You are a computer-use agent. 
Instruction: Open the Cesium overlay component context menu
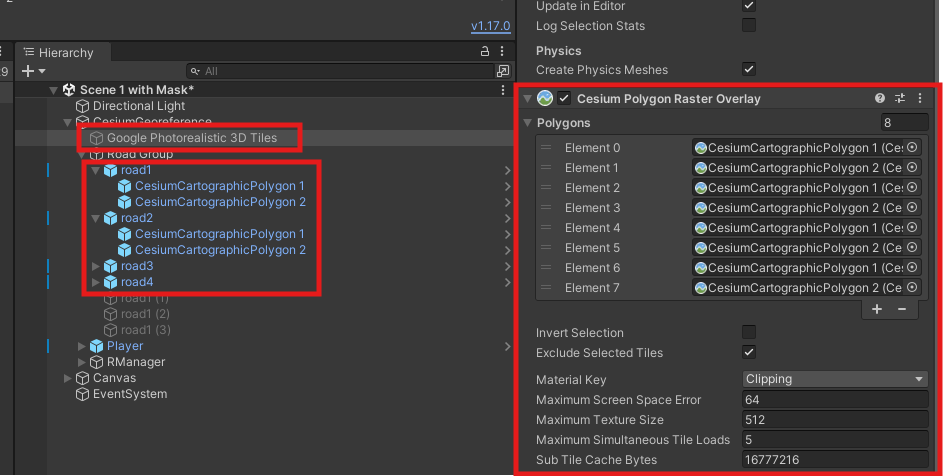[x=920, y=98]
